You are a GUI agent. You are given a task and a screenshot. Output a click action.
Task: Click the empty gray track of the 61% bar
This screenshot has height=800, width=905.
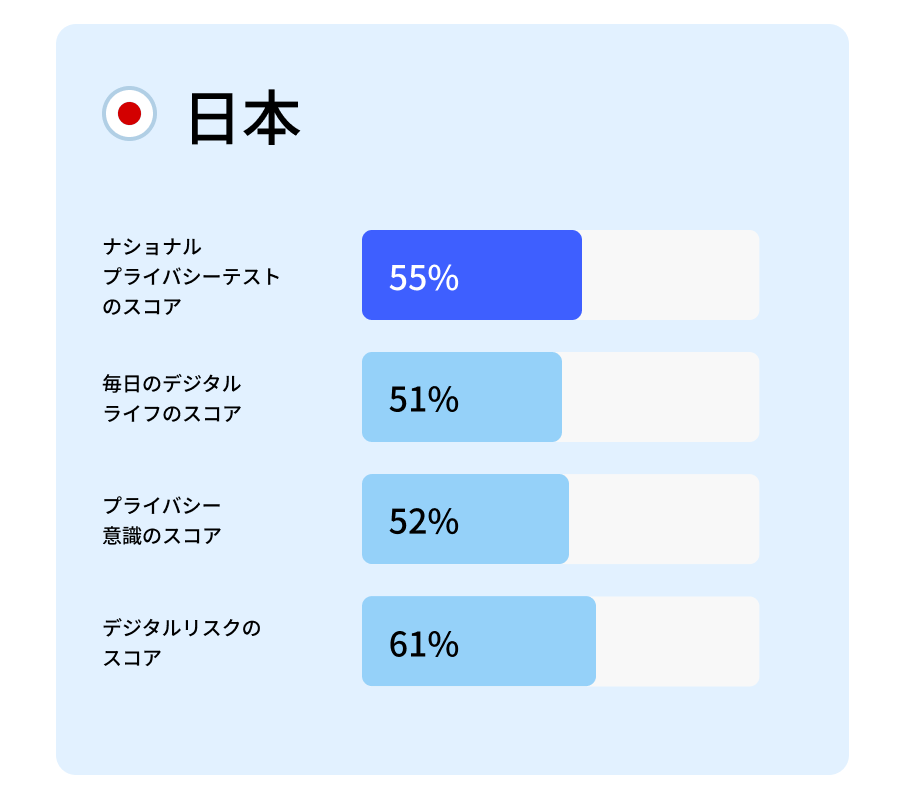pos(677,641)
